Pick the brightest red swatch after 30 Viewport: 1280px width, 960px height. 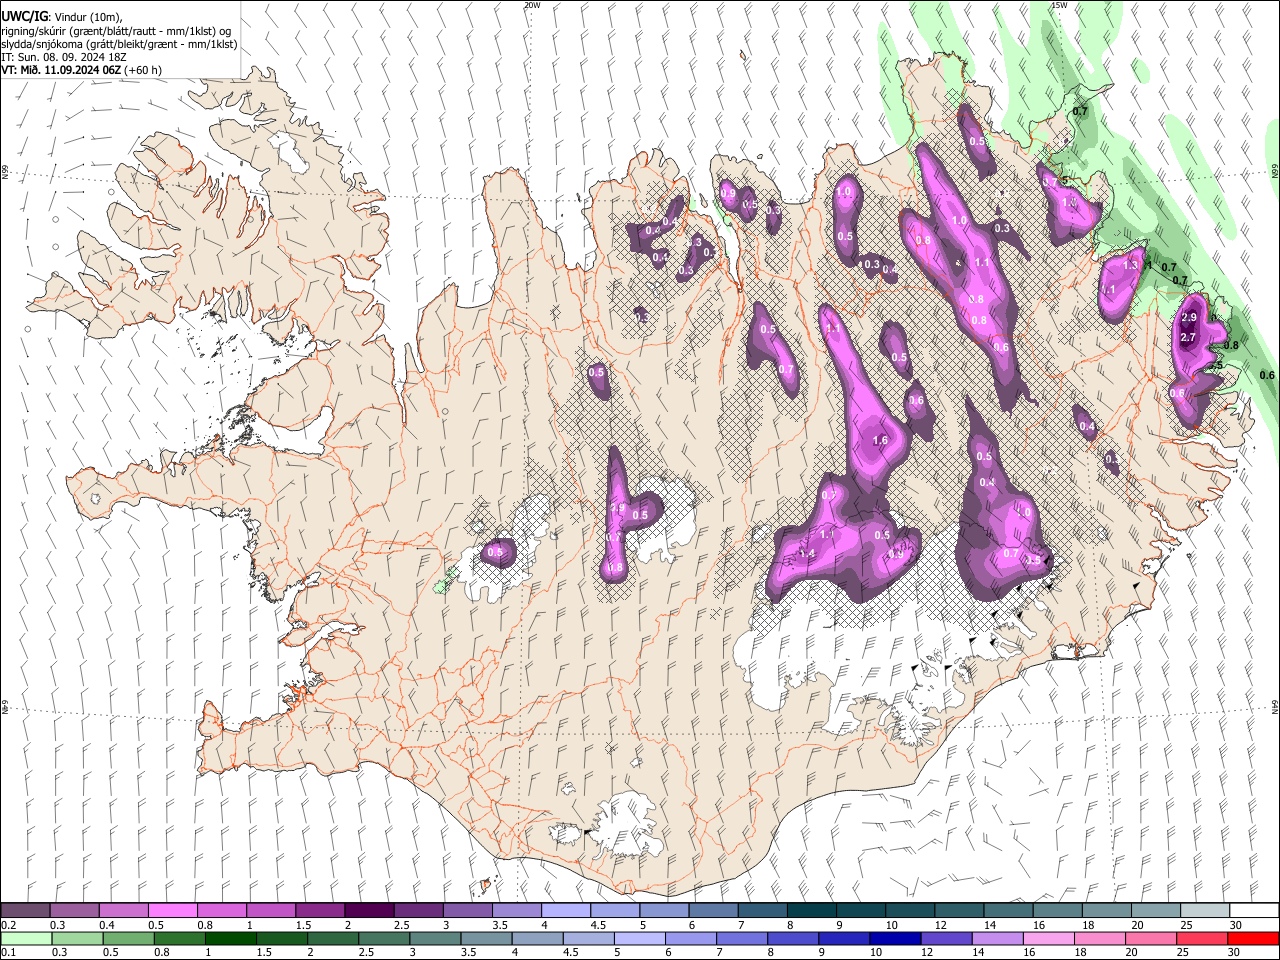1252,939
